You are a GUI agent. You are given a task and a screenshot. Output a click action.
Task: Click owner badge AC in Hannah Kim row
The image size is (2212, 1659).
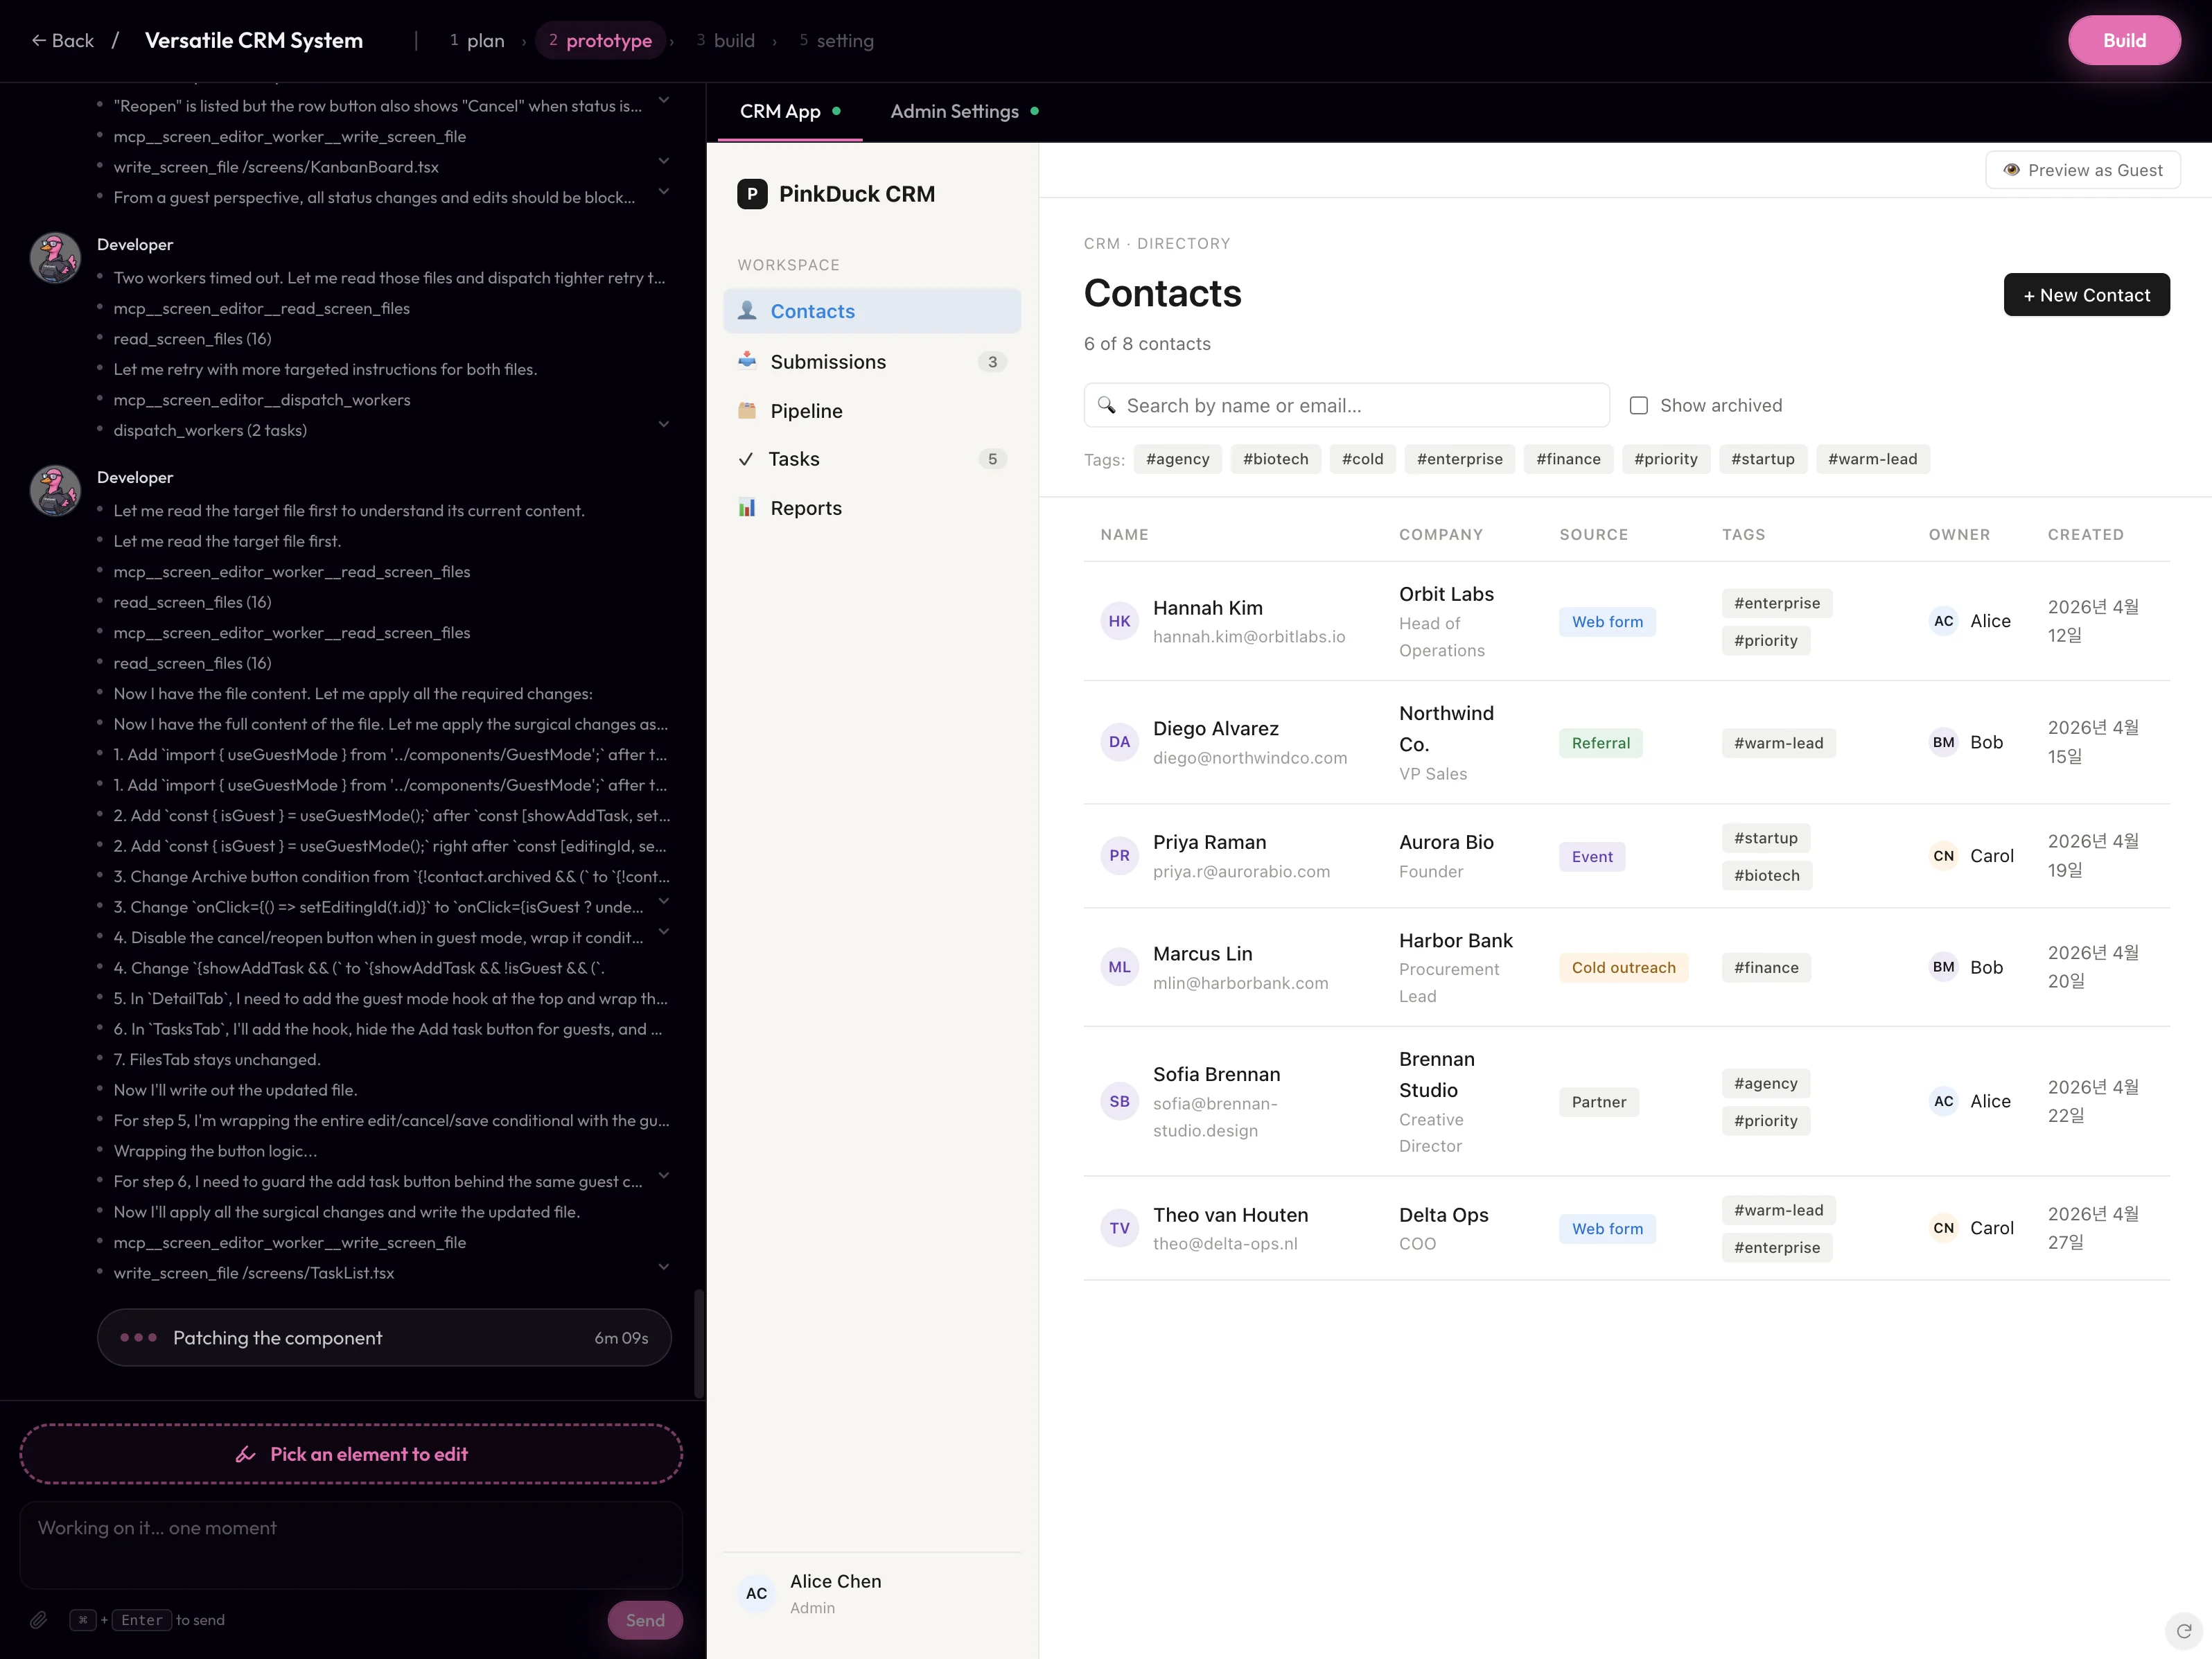1943,621
